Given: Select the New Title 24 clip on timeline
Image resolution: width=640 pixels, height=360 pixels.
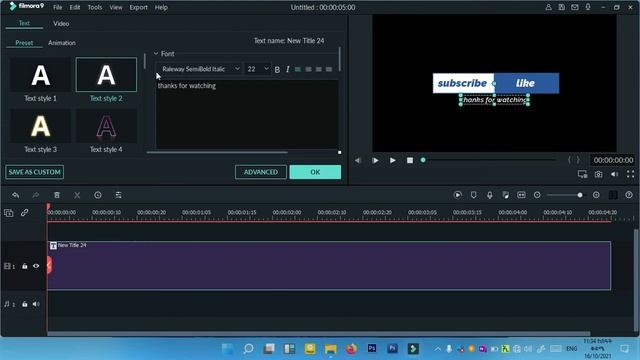Looking at the screenshot, I should point(329,266).
